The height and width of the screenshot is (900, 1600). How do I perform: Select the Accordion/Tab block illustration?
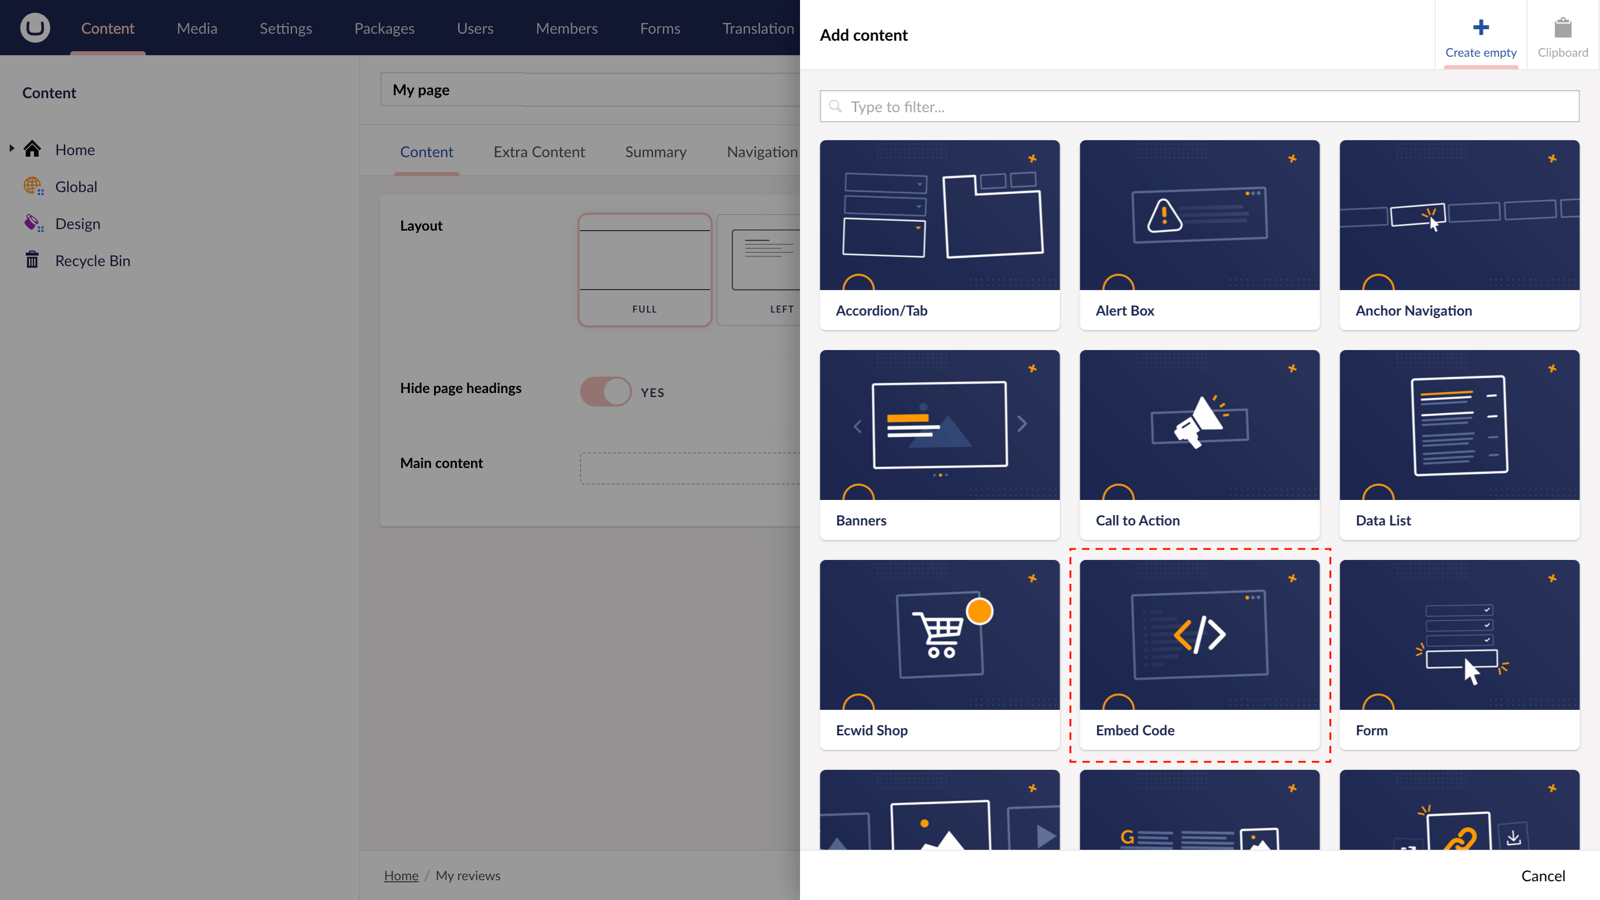click(940, 215)
